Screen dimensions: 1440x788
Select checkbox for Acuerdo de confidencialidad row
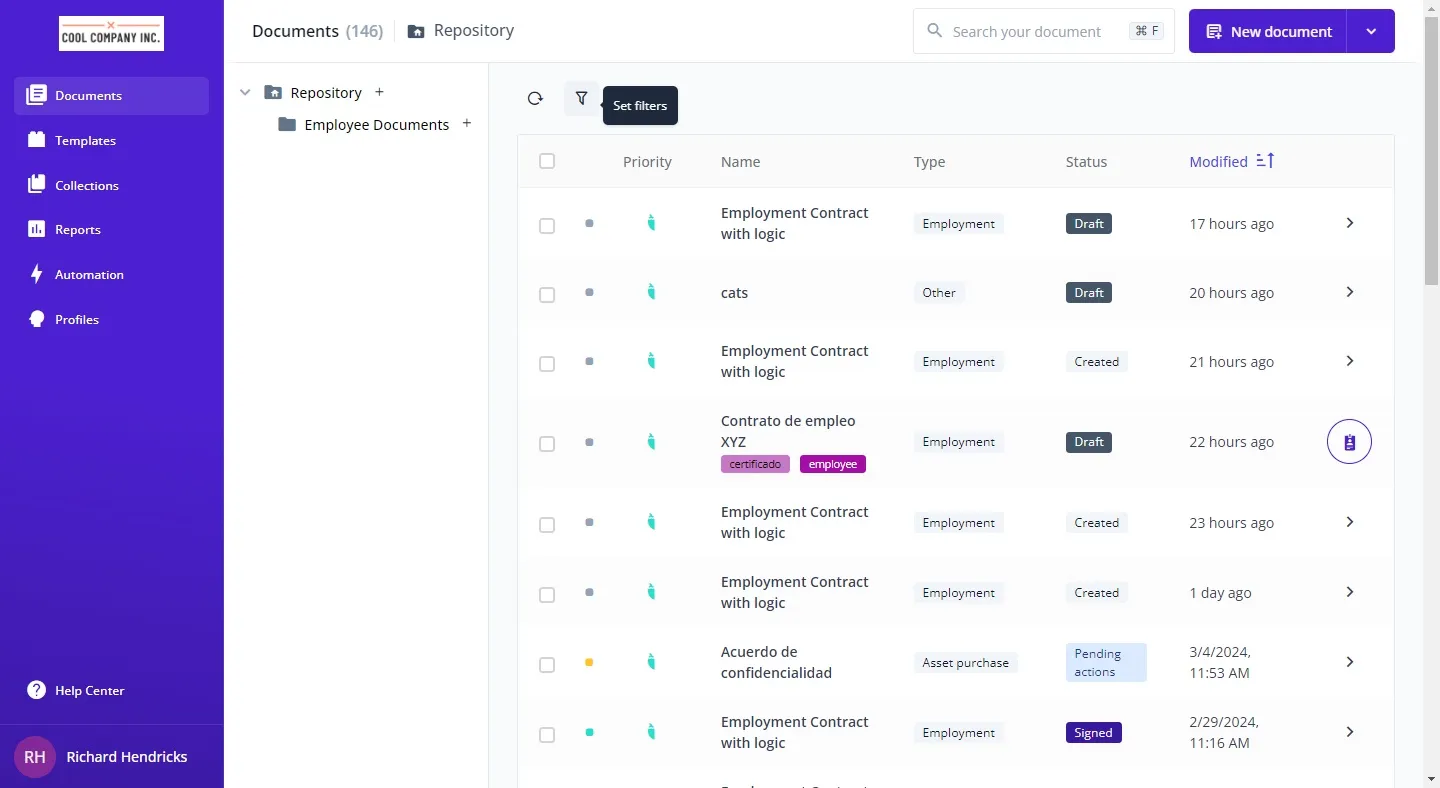coord(547,664)
